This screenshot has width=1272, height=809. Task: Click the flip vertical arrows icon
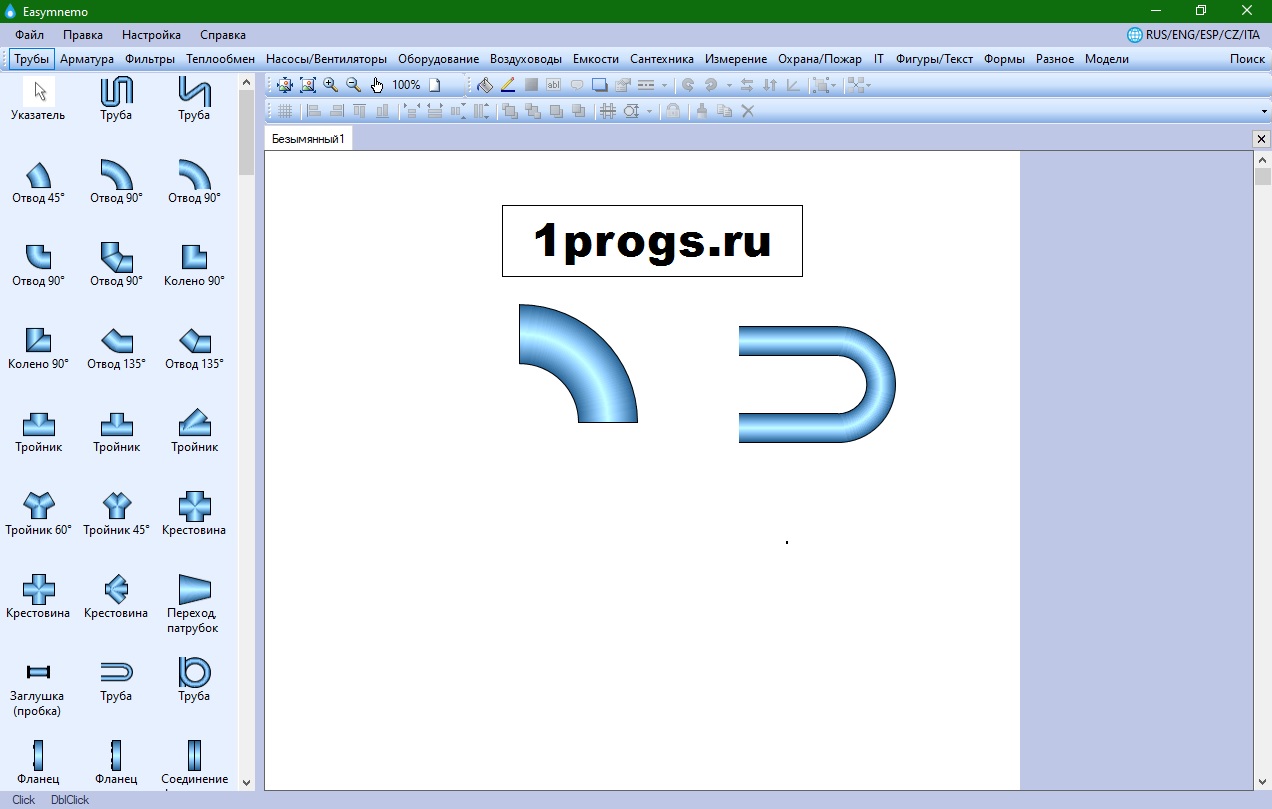point(769,85)
